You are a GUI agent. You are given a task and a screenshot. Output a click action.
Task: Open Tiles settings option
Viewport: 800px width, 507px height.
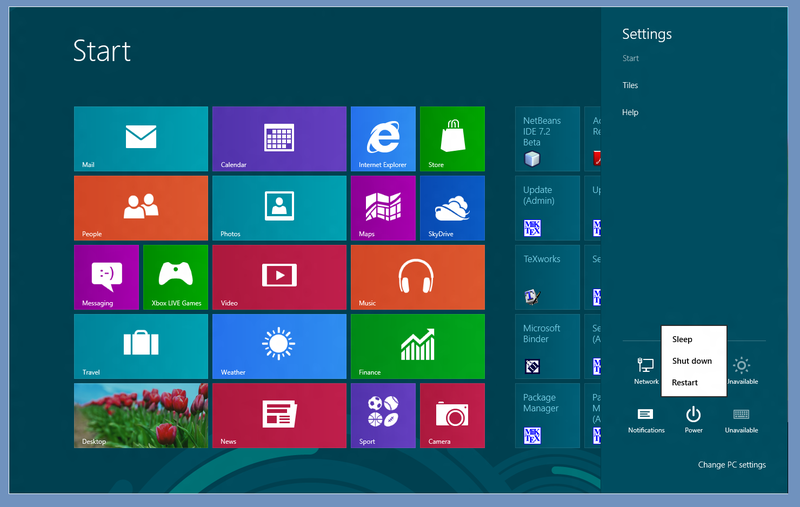[x=630, y=85]
